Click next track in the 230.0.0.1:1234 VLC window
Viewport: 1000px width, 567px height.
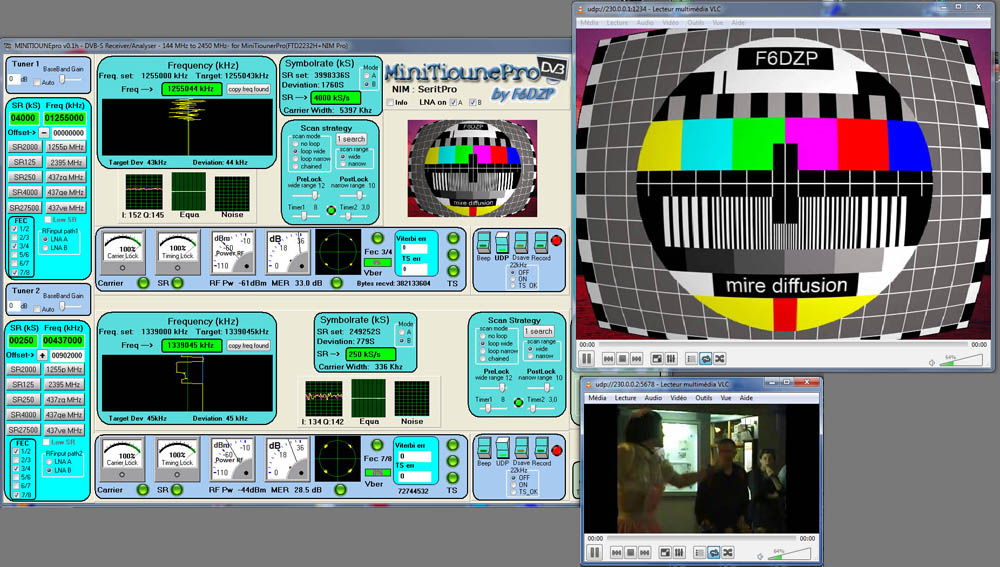coord(636,359)
